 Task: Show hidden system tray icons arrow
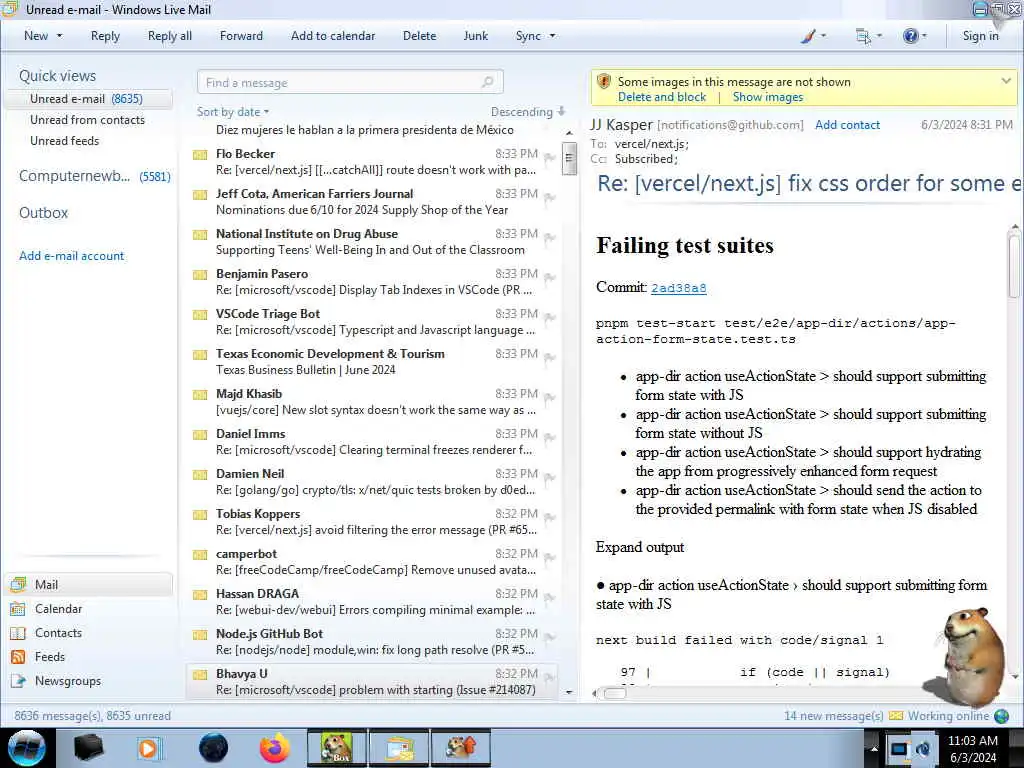(874, 748)
